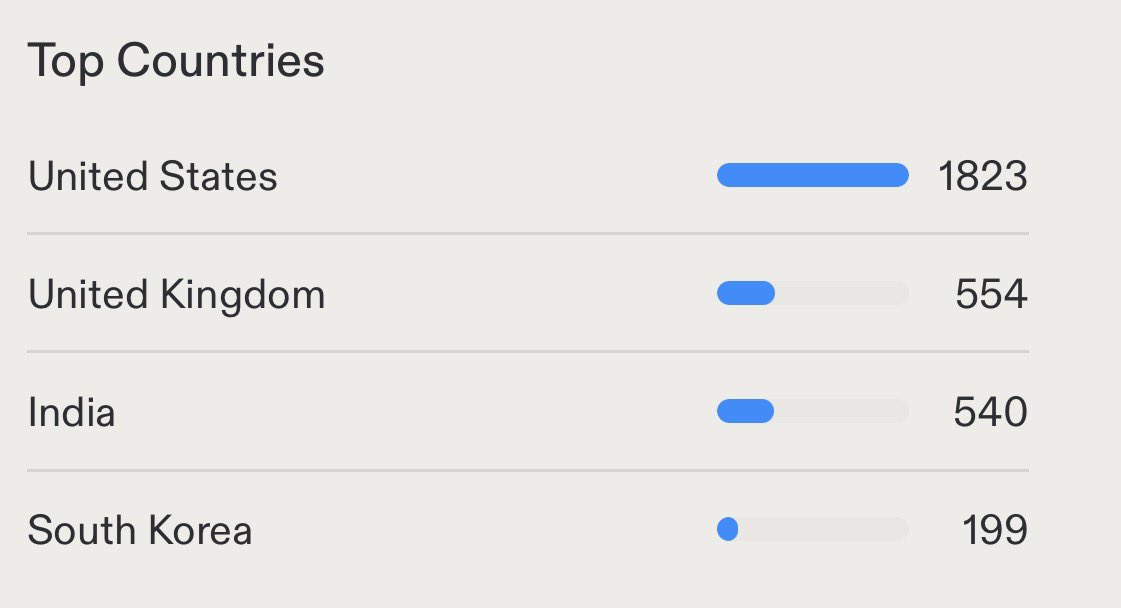Click the word Countries in the title
Screen dimensions: 1121x608
(220, 60)
